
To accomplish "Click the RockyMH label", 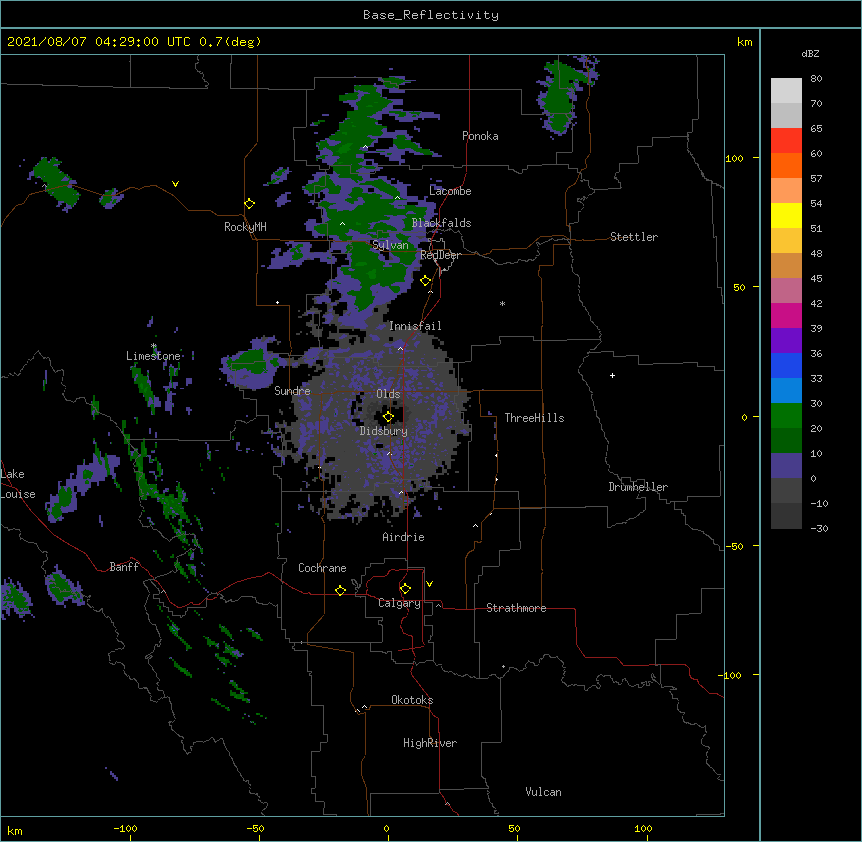I will point(245,227).
